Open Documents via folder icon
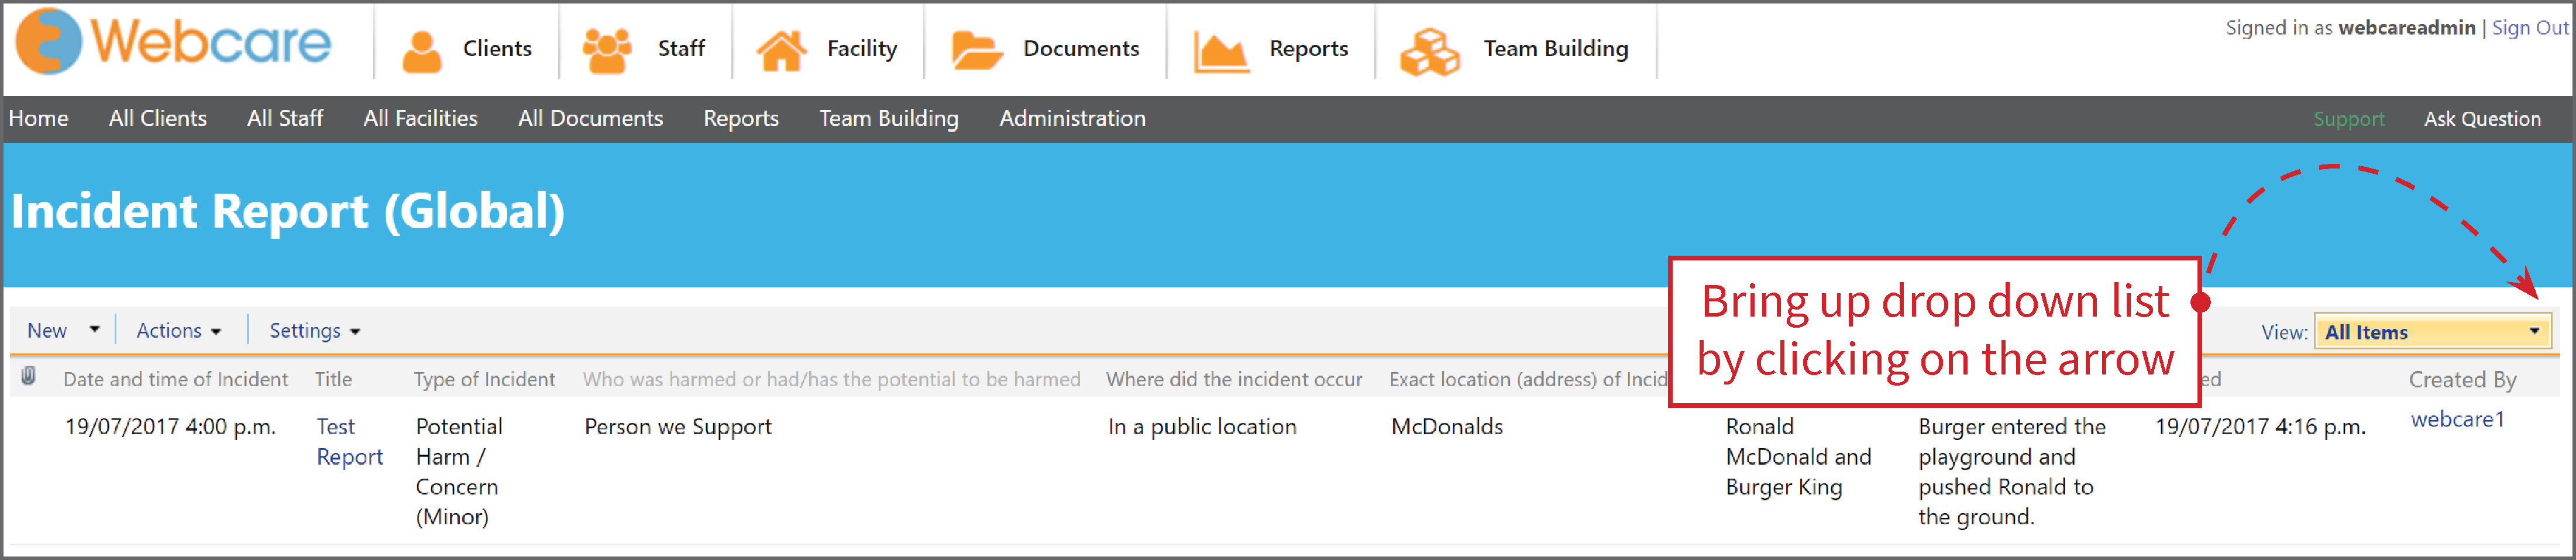2576x560 pixels. (976, 50)
